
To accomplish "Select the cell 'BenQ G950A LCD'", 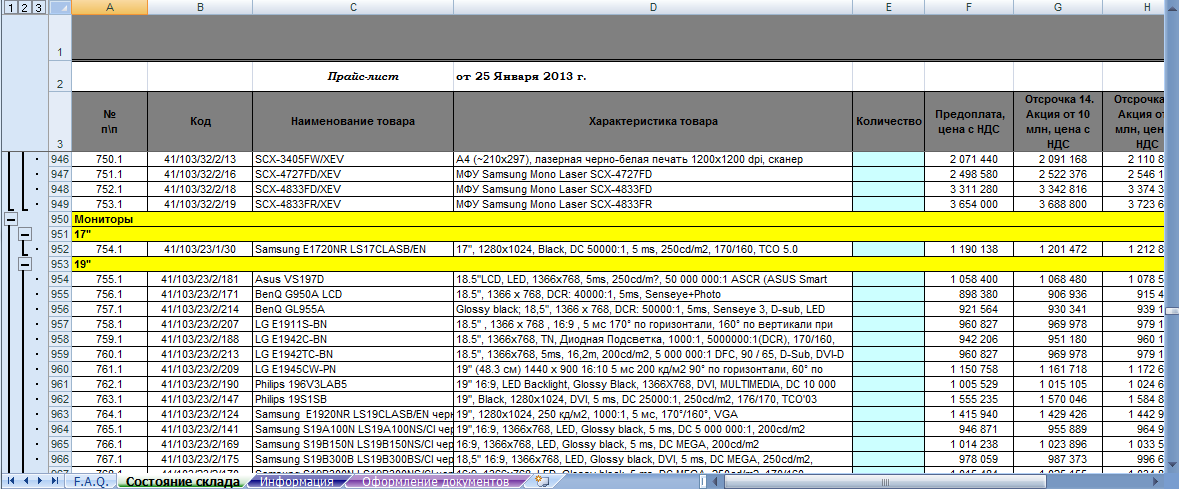I will click(x=353, y=294).
